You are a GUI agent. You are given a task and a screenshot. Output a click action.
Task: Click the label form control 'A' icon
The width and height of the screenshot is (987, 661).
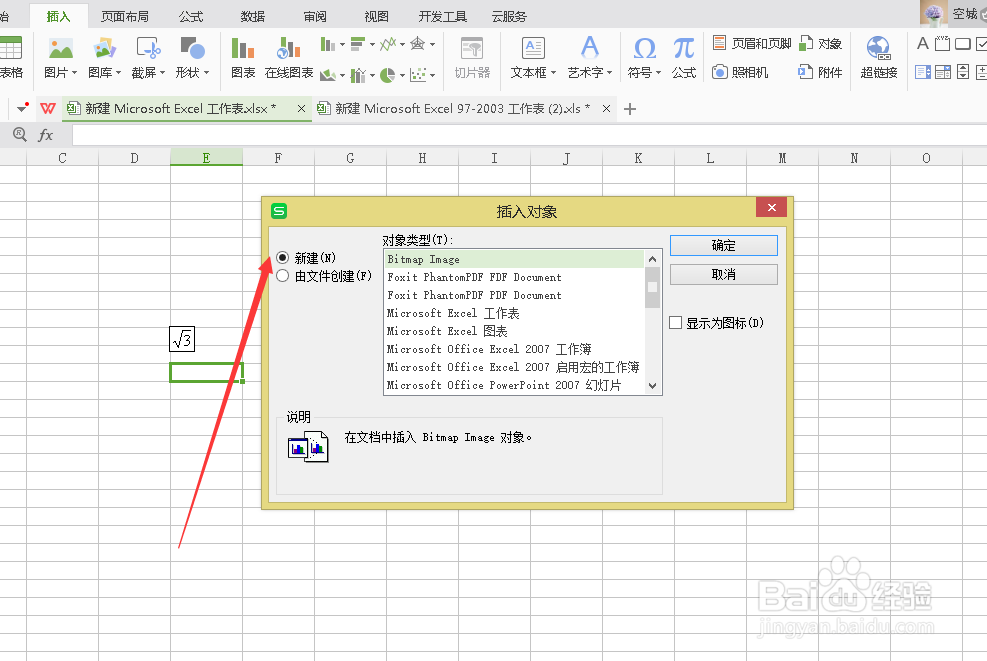(x=922, y=43)
